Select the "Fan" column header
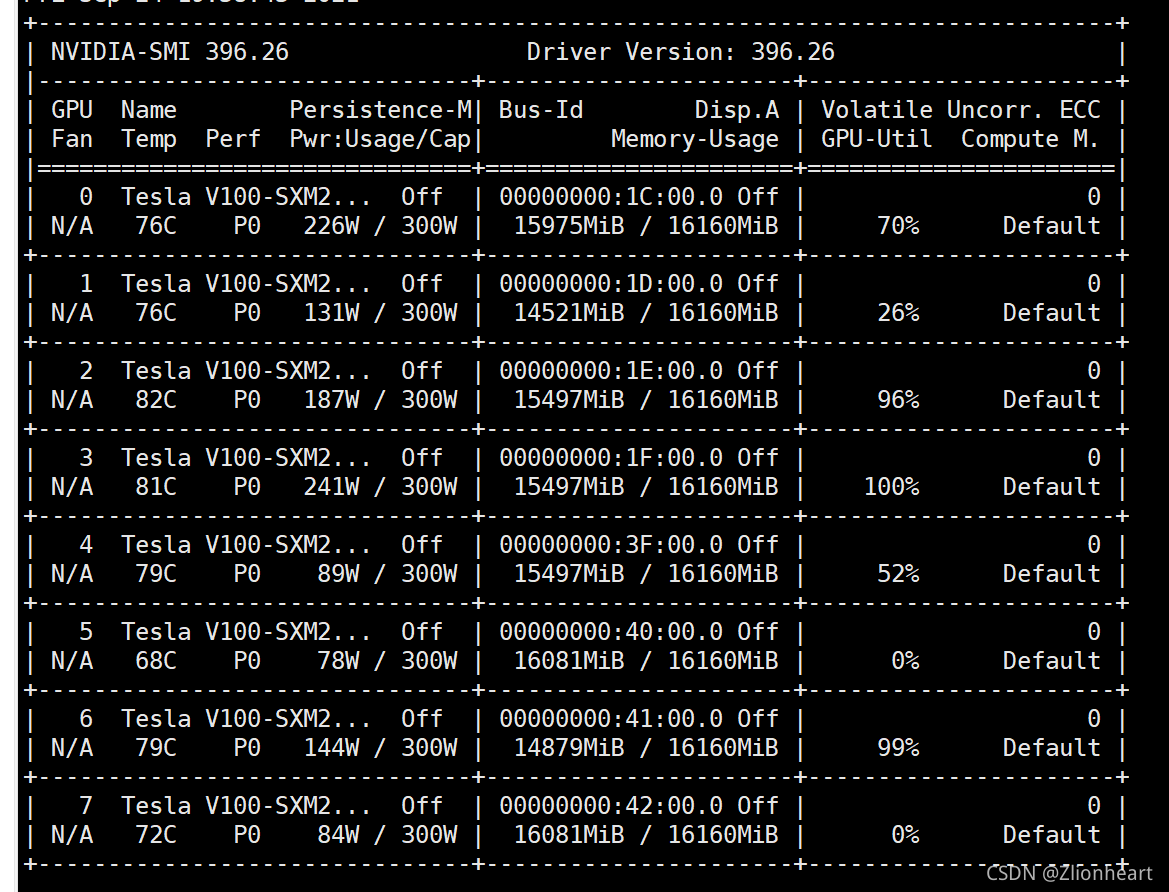The image size is (1169, 892). tap(72, 139)
